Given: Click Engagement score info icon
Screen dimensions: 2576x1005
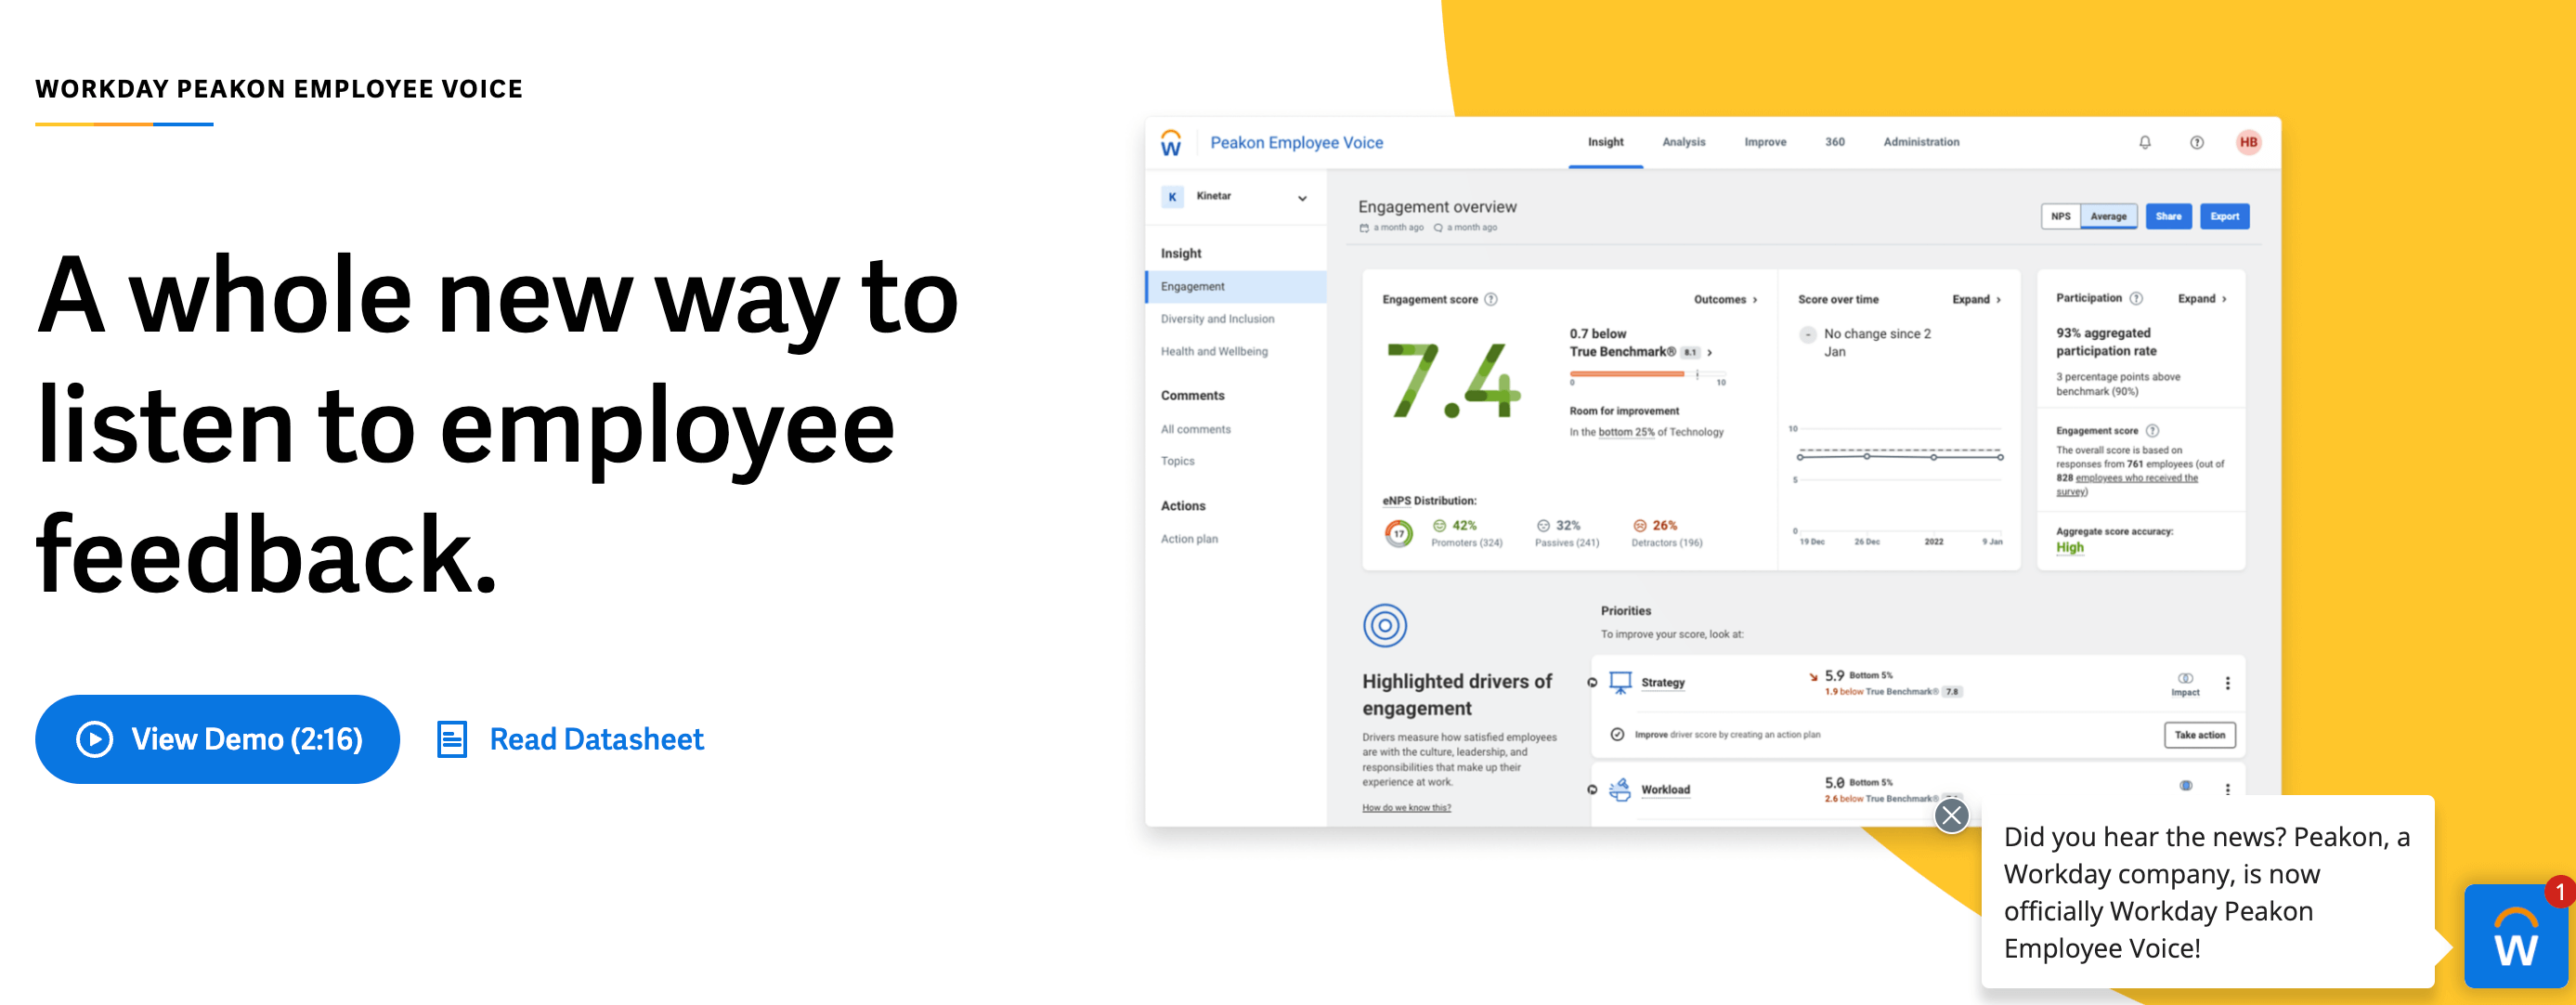Looking at the screenshot, I should [x=1491, y=300].
